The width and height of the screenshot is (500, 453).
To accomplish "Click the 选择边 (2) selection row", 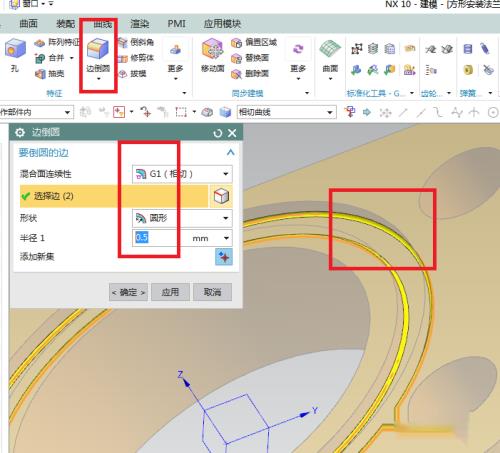I will coord(114,196).
